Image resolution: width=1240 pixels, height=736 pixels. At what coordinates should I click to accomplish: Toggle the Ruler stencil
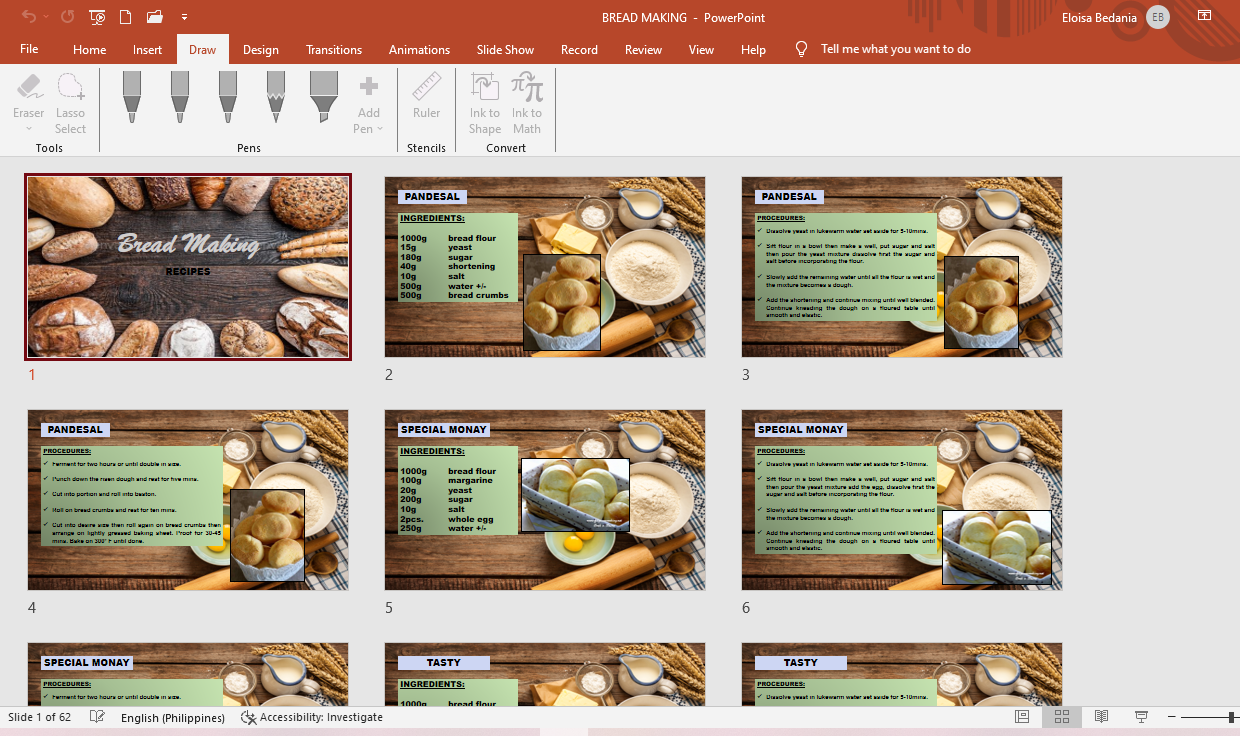tap(426, 96)
